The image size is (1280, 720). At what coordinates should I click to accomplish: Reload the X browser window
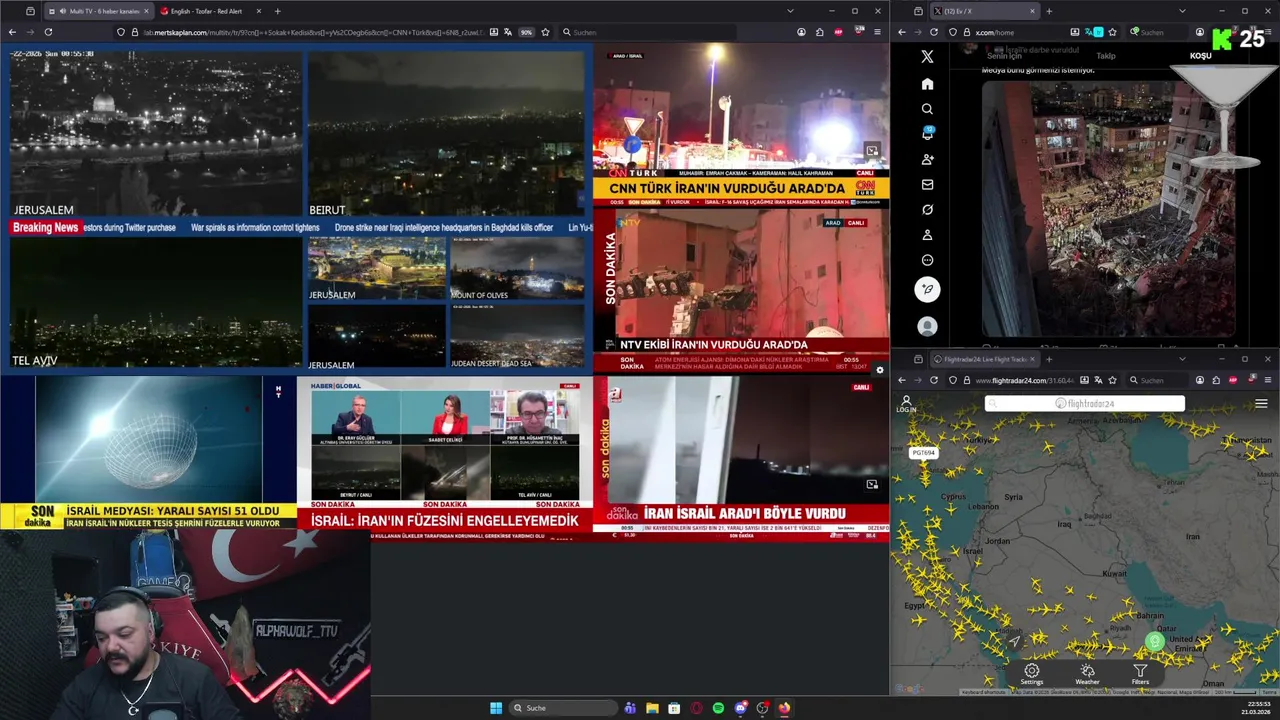coord(934,32)
